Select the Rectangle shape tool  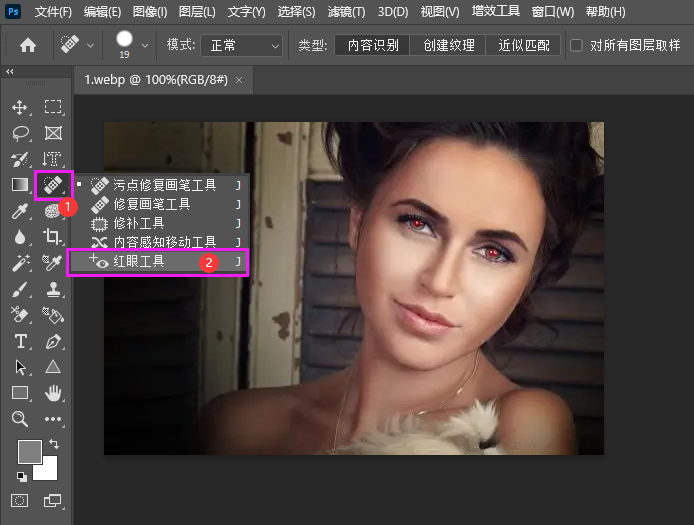point(20,393)
